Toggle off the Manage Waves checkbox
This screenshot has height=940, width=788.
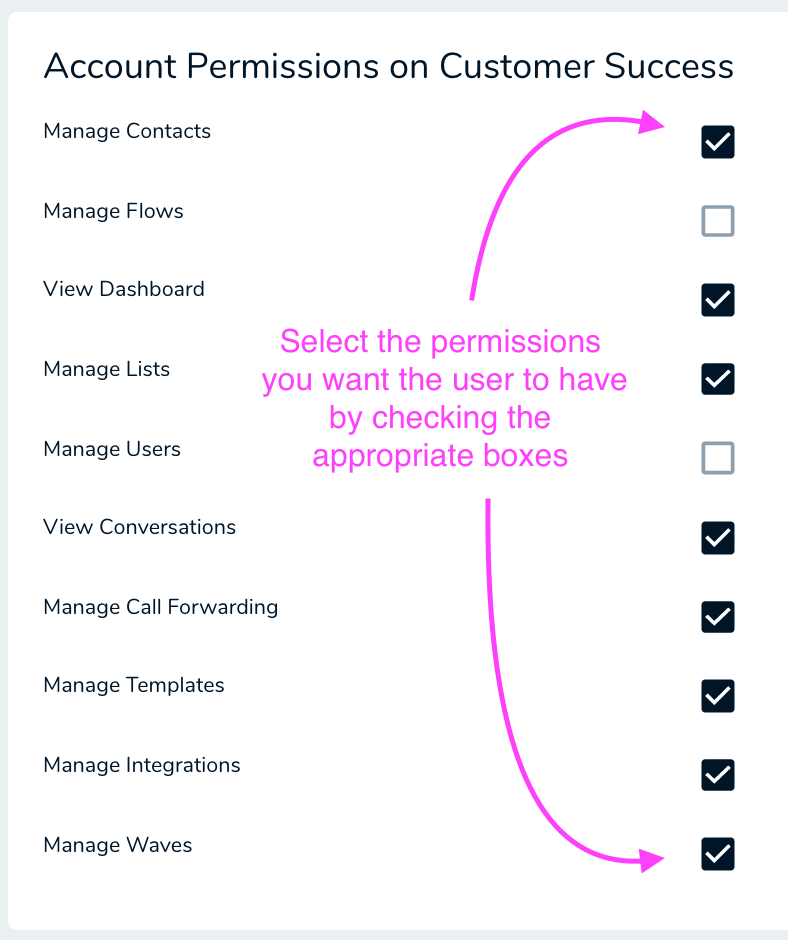coord(718,854)
